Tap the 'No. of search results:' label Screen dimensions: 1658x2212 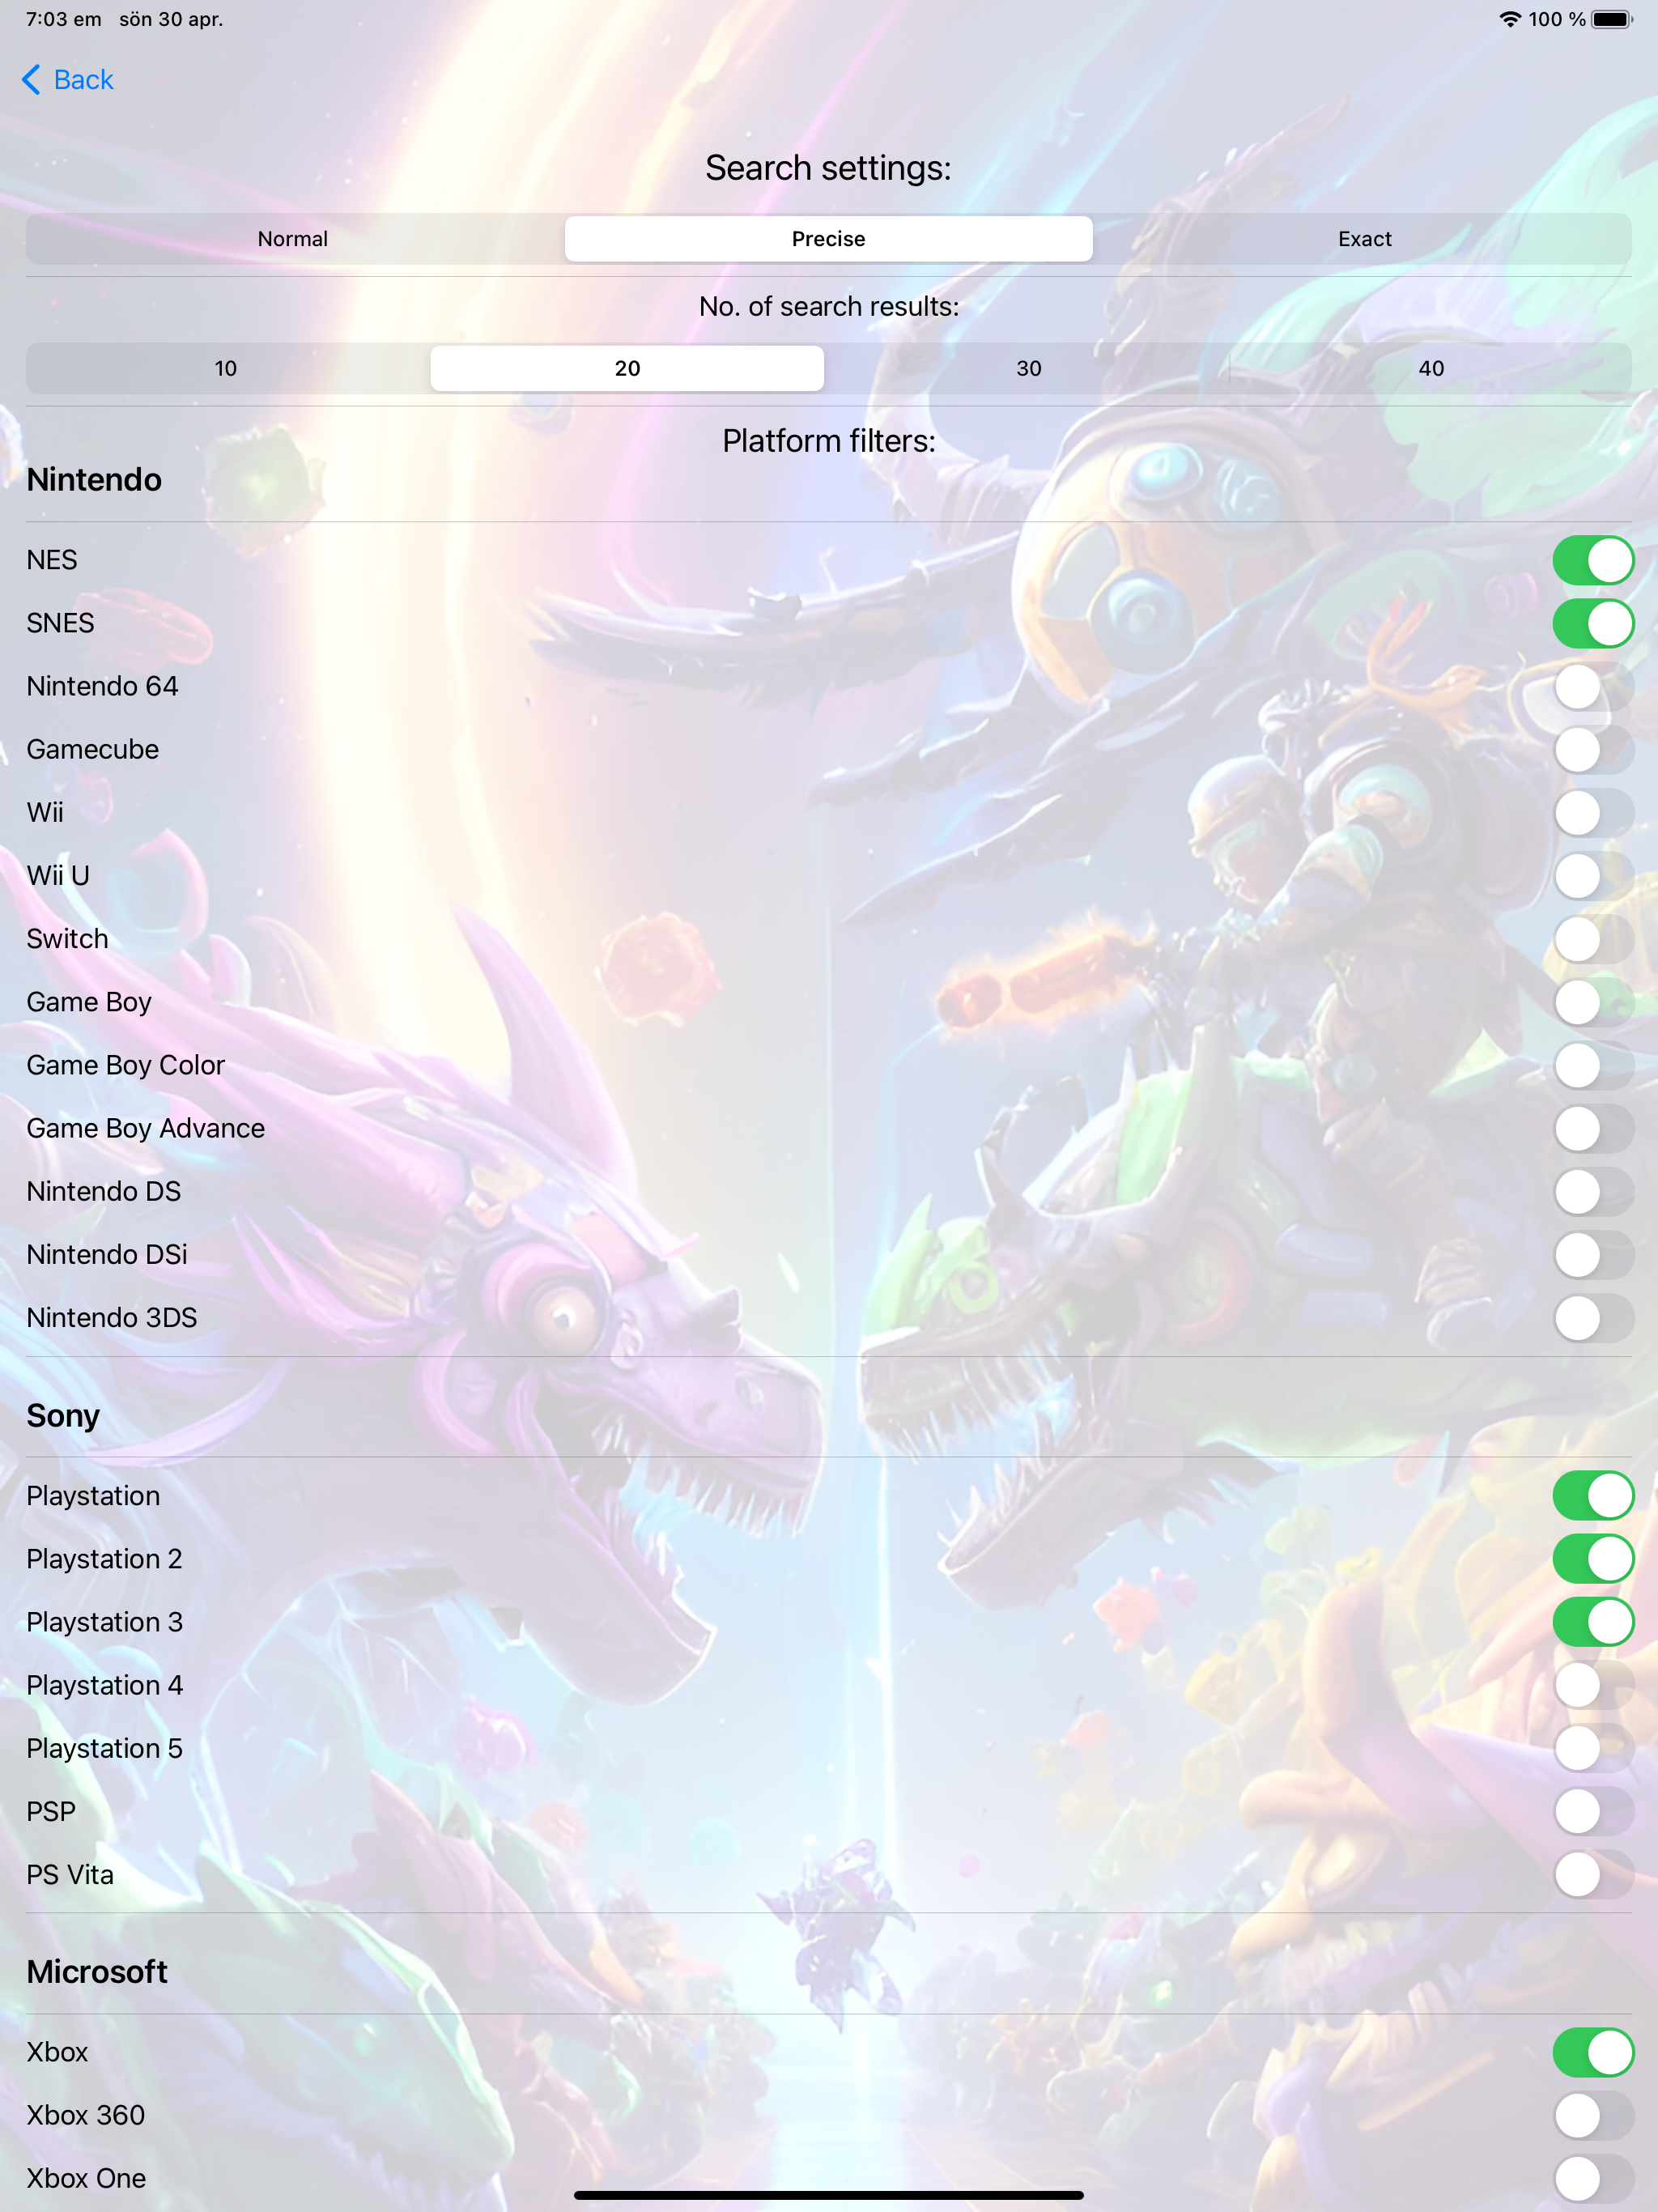coord(828,307)
